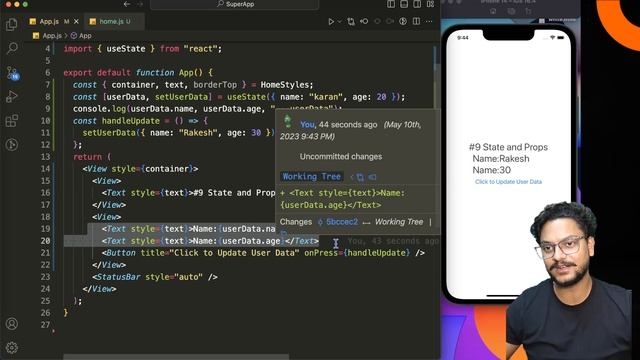Open the Accounts menu icon
Viewport: 640px width, 360px height.
tap(12, 324)
